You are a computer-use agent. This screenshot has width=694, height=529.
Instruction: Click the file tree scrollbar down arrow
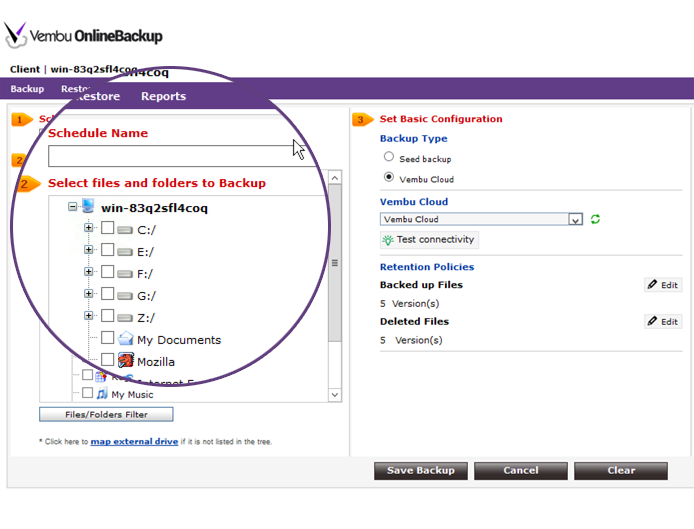(335, 395)
